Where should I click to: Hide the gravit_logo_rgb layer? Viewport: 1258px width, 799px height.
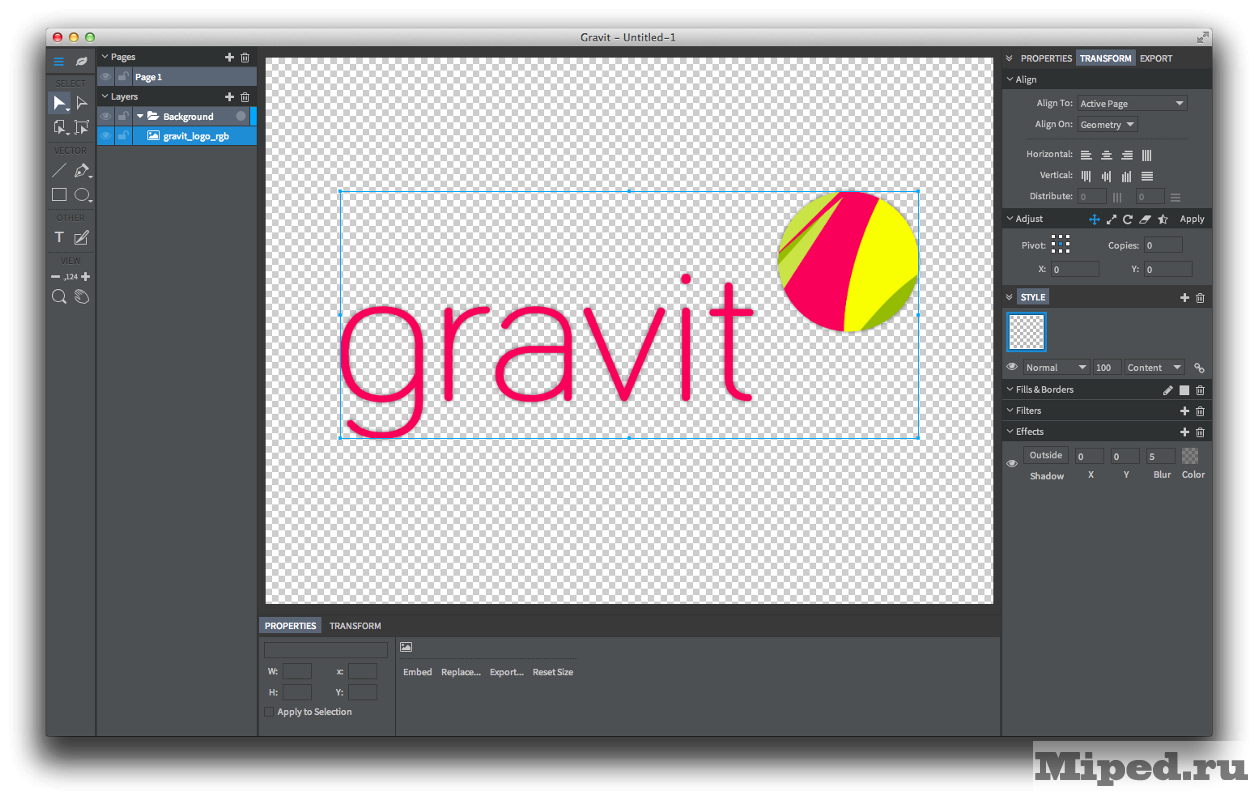pyautogui.click(x=105, y=136)
